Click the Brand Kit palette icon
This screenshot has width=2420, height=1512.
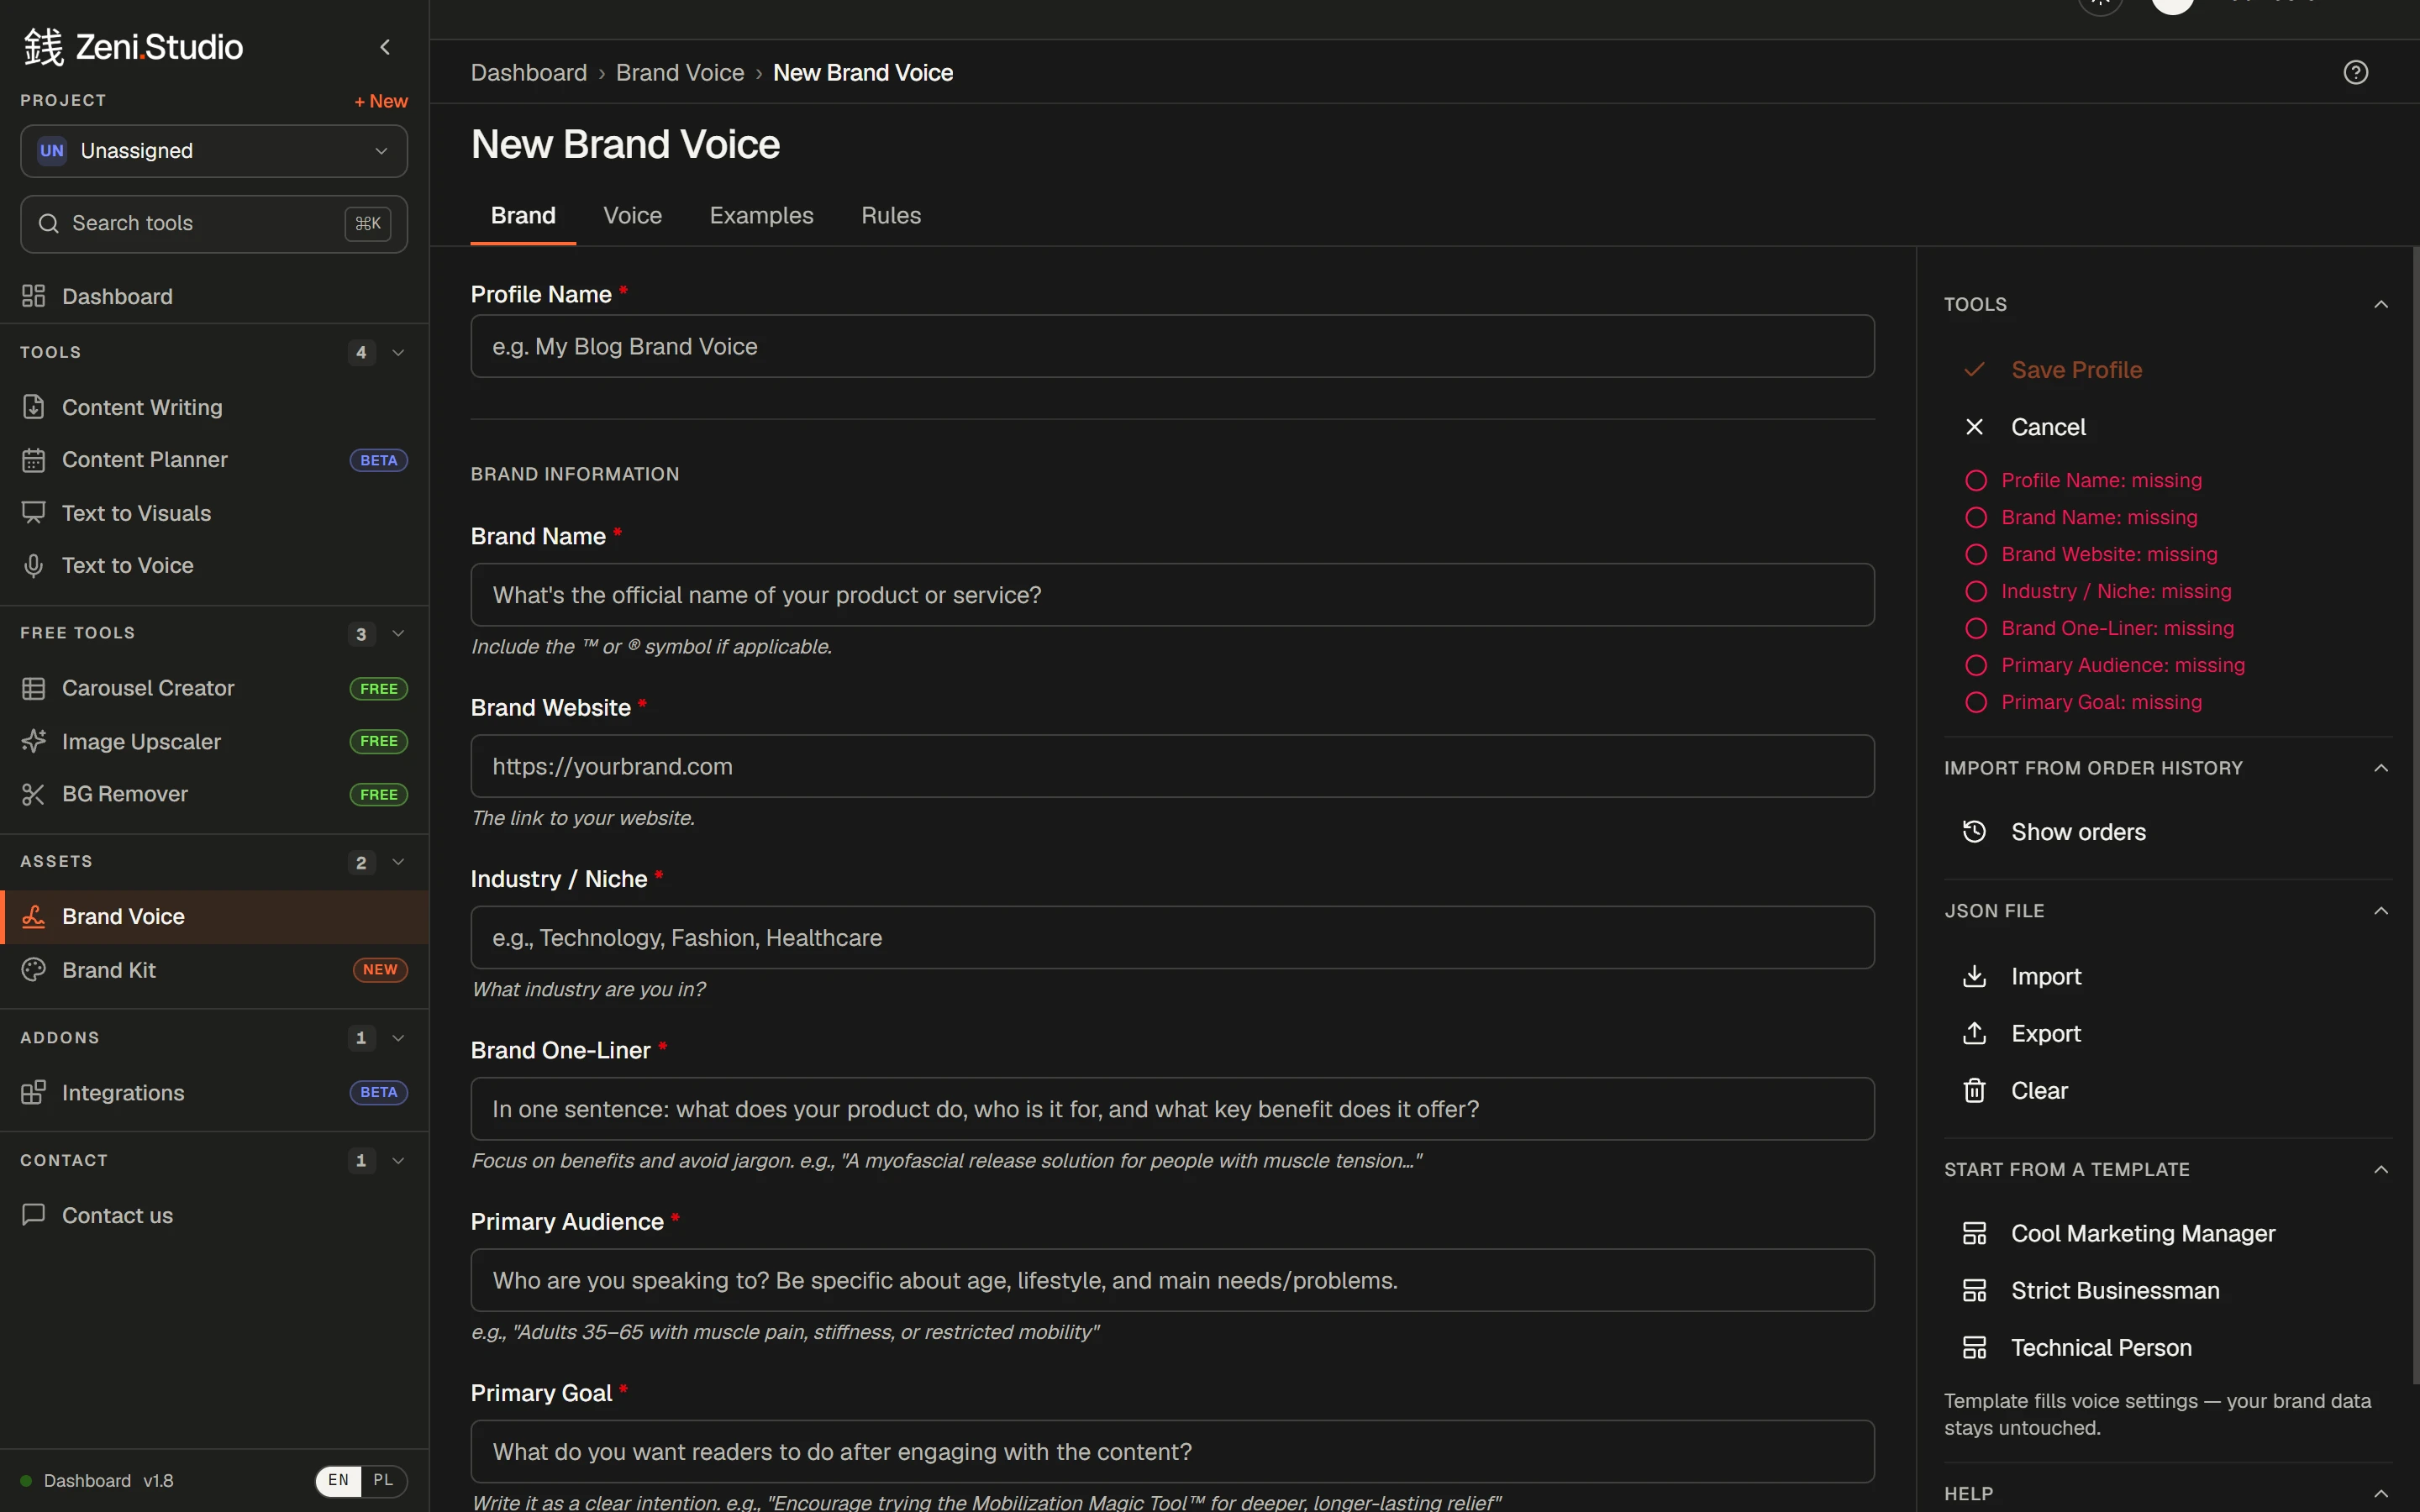pos(34,970)
